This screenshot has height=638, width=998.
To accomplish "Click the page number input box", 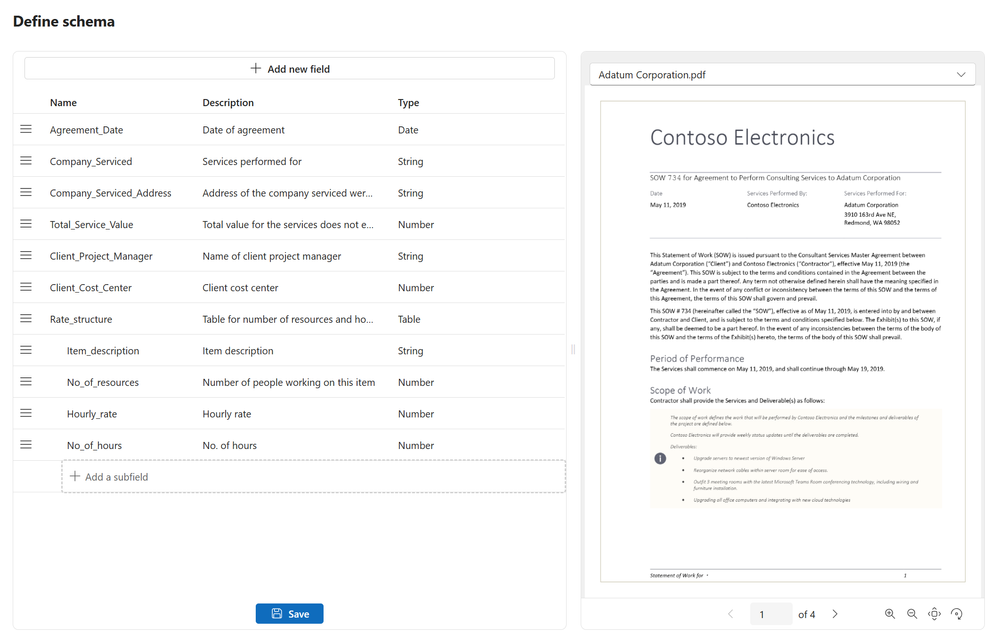I will point(768,614).
